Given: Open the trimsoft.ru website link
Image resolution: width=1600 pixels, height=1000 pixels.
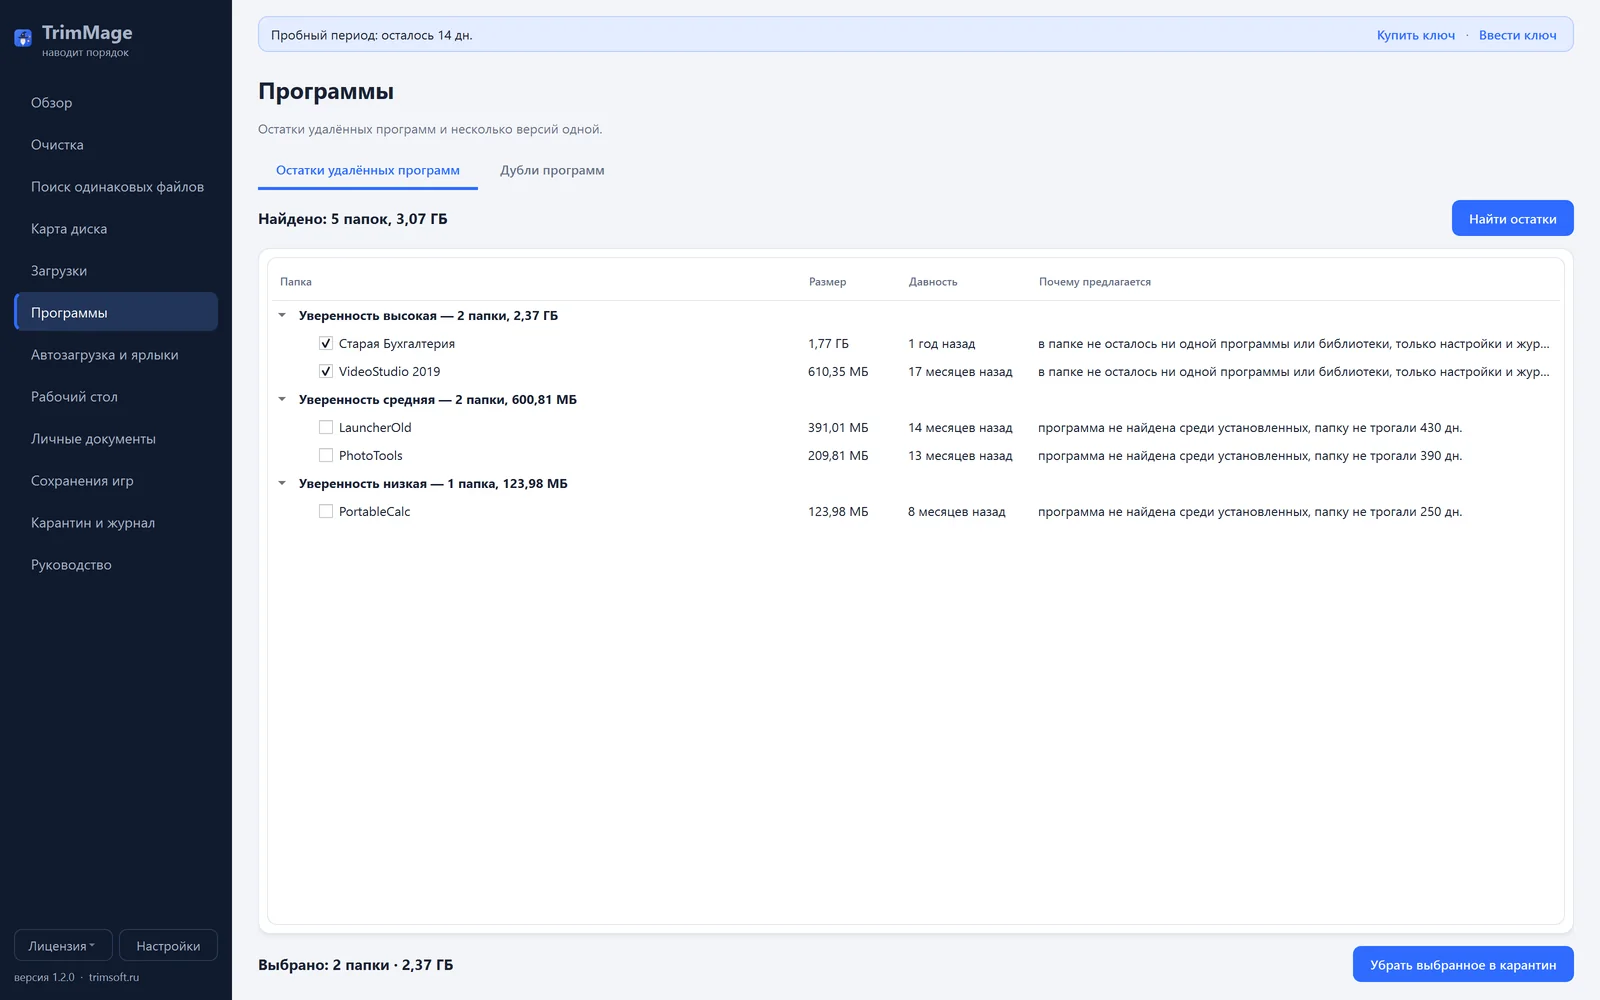Looking at the screenshot, I should pos(114,977).
